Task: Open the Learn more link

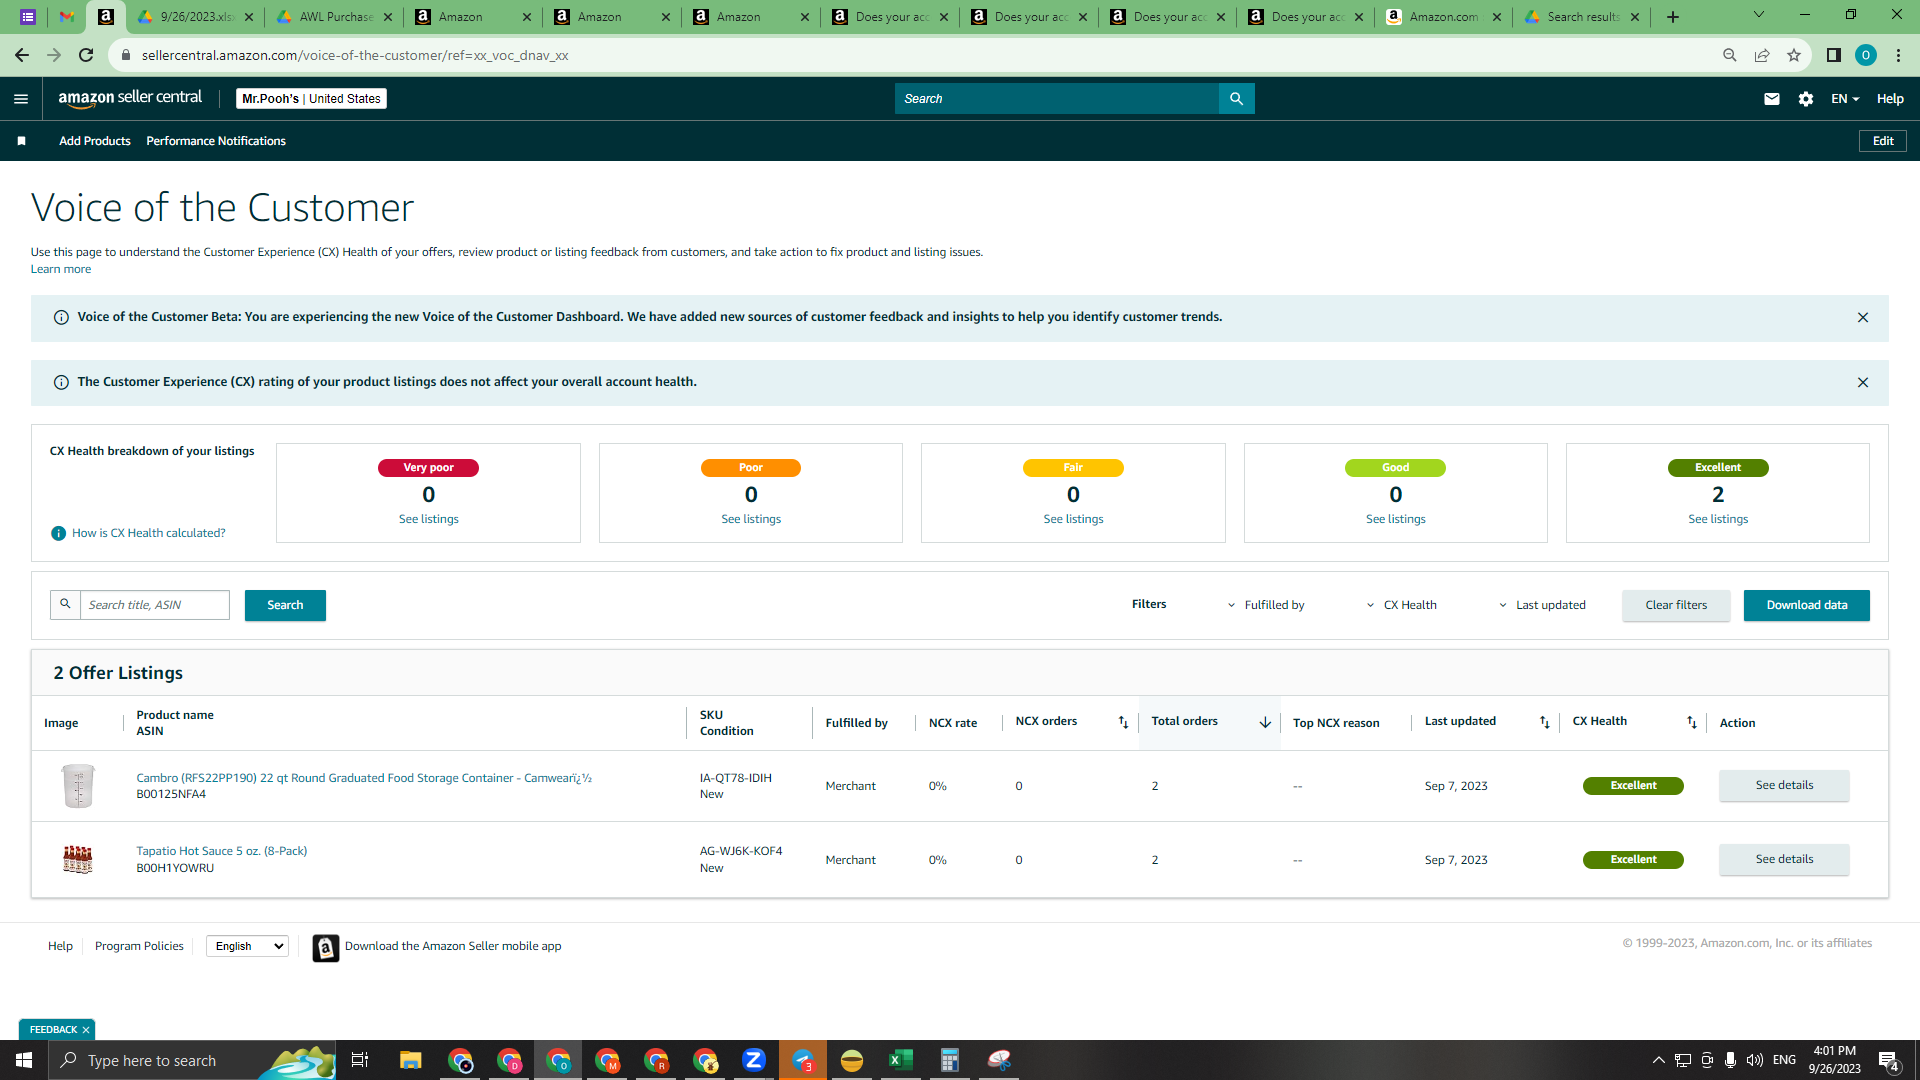Action: tap(61, 269)
